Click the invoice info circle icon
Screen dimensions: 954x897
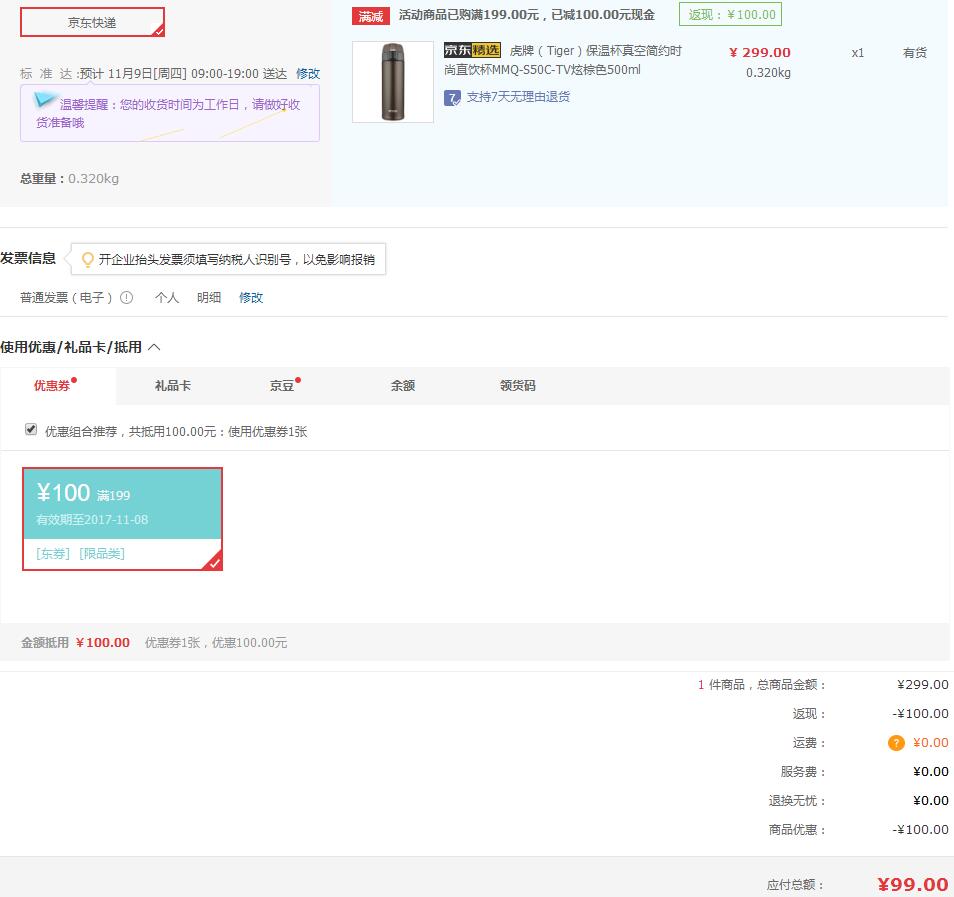(127, 298)
